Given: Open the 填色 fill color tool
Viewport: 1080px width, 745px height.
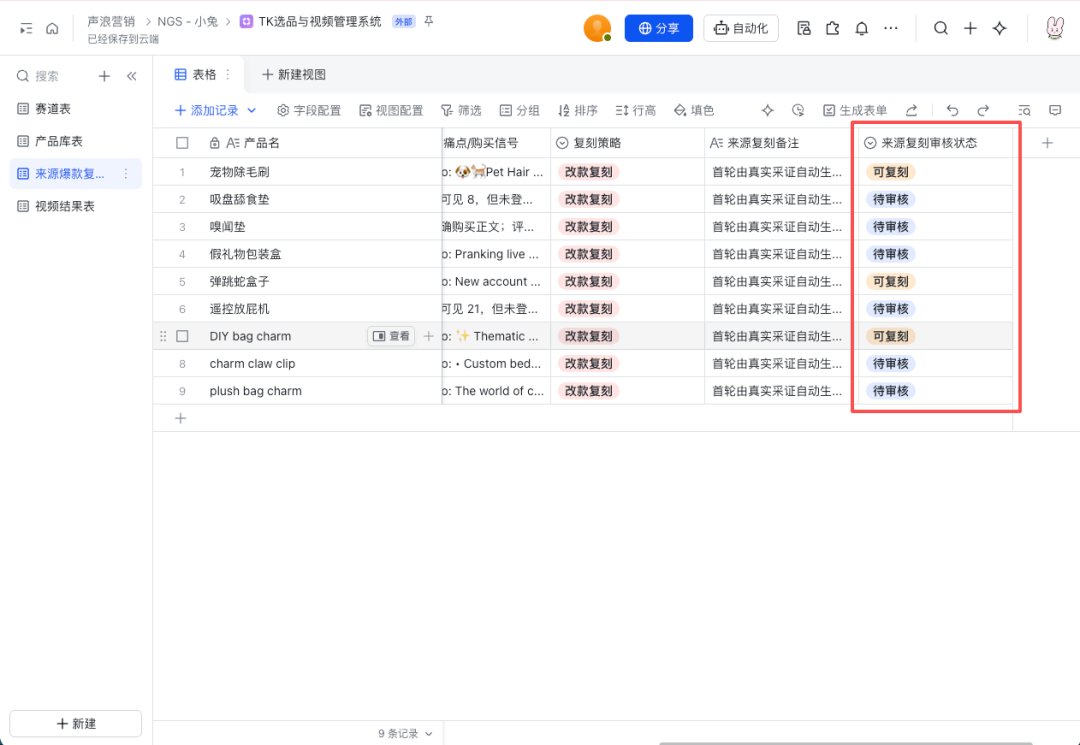Looking at the screenshot, I should point(694,110).
